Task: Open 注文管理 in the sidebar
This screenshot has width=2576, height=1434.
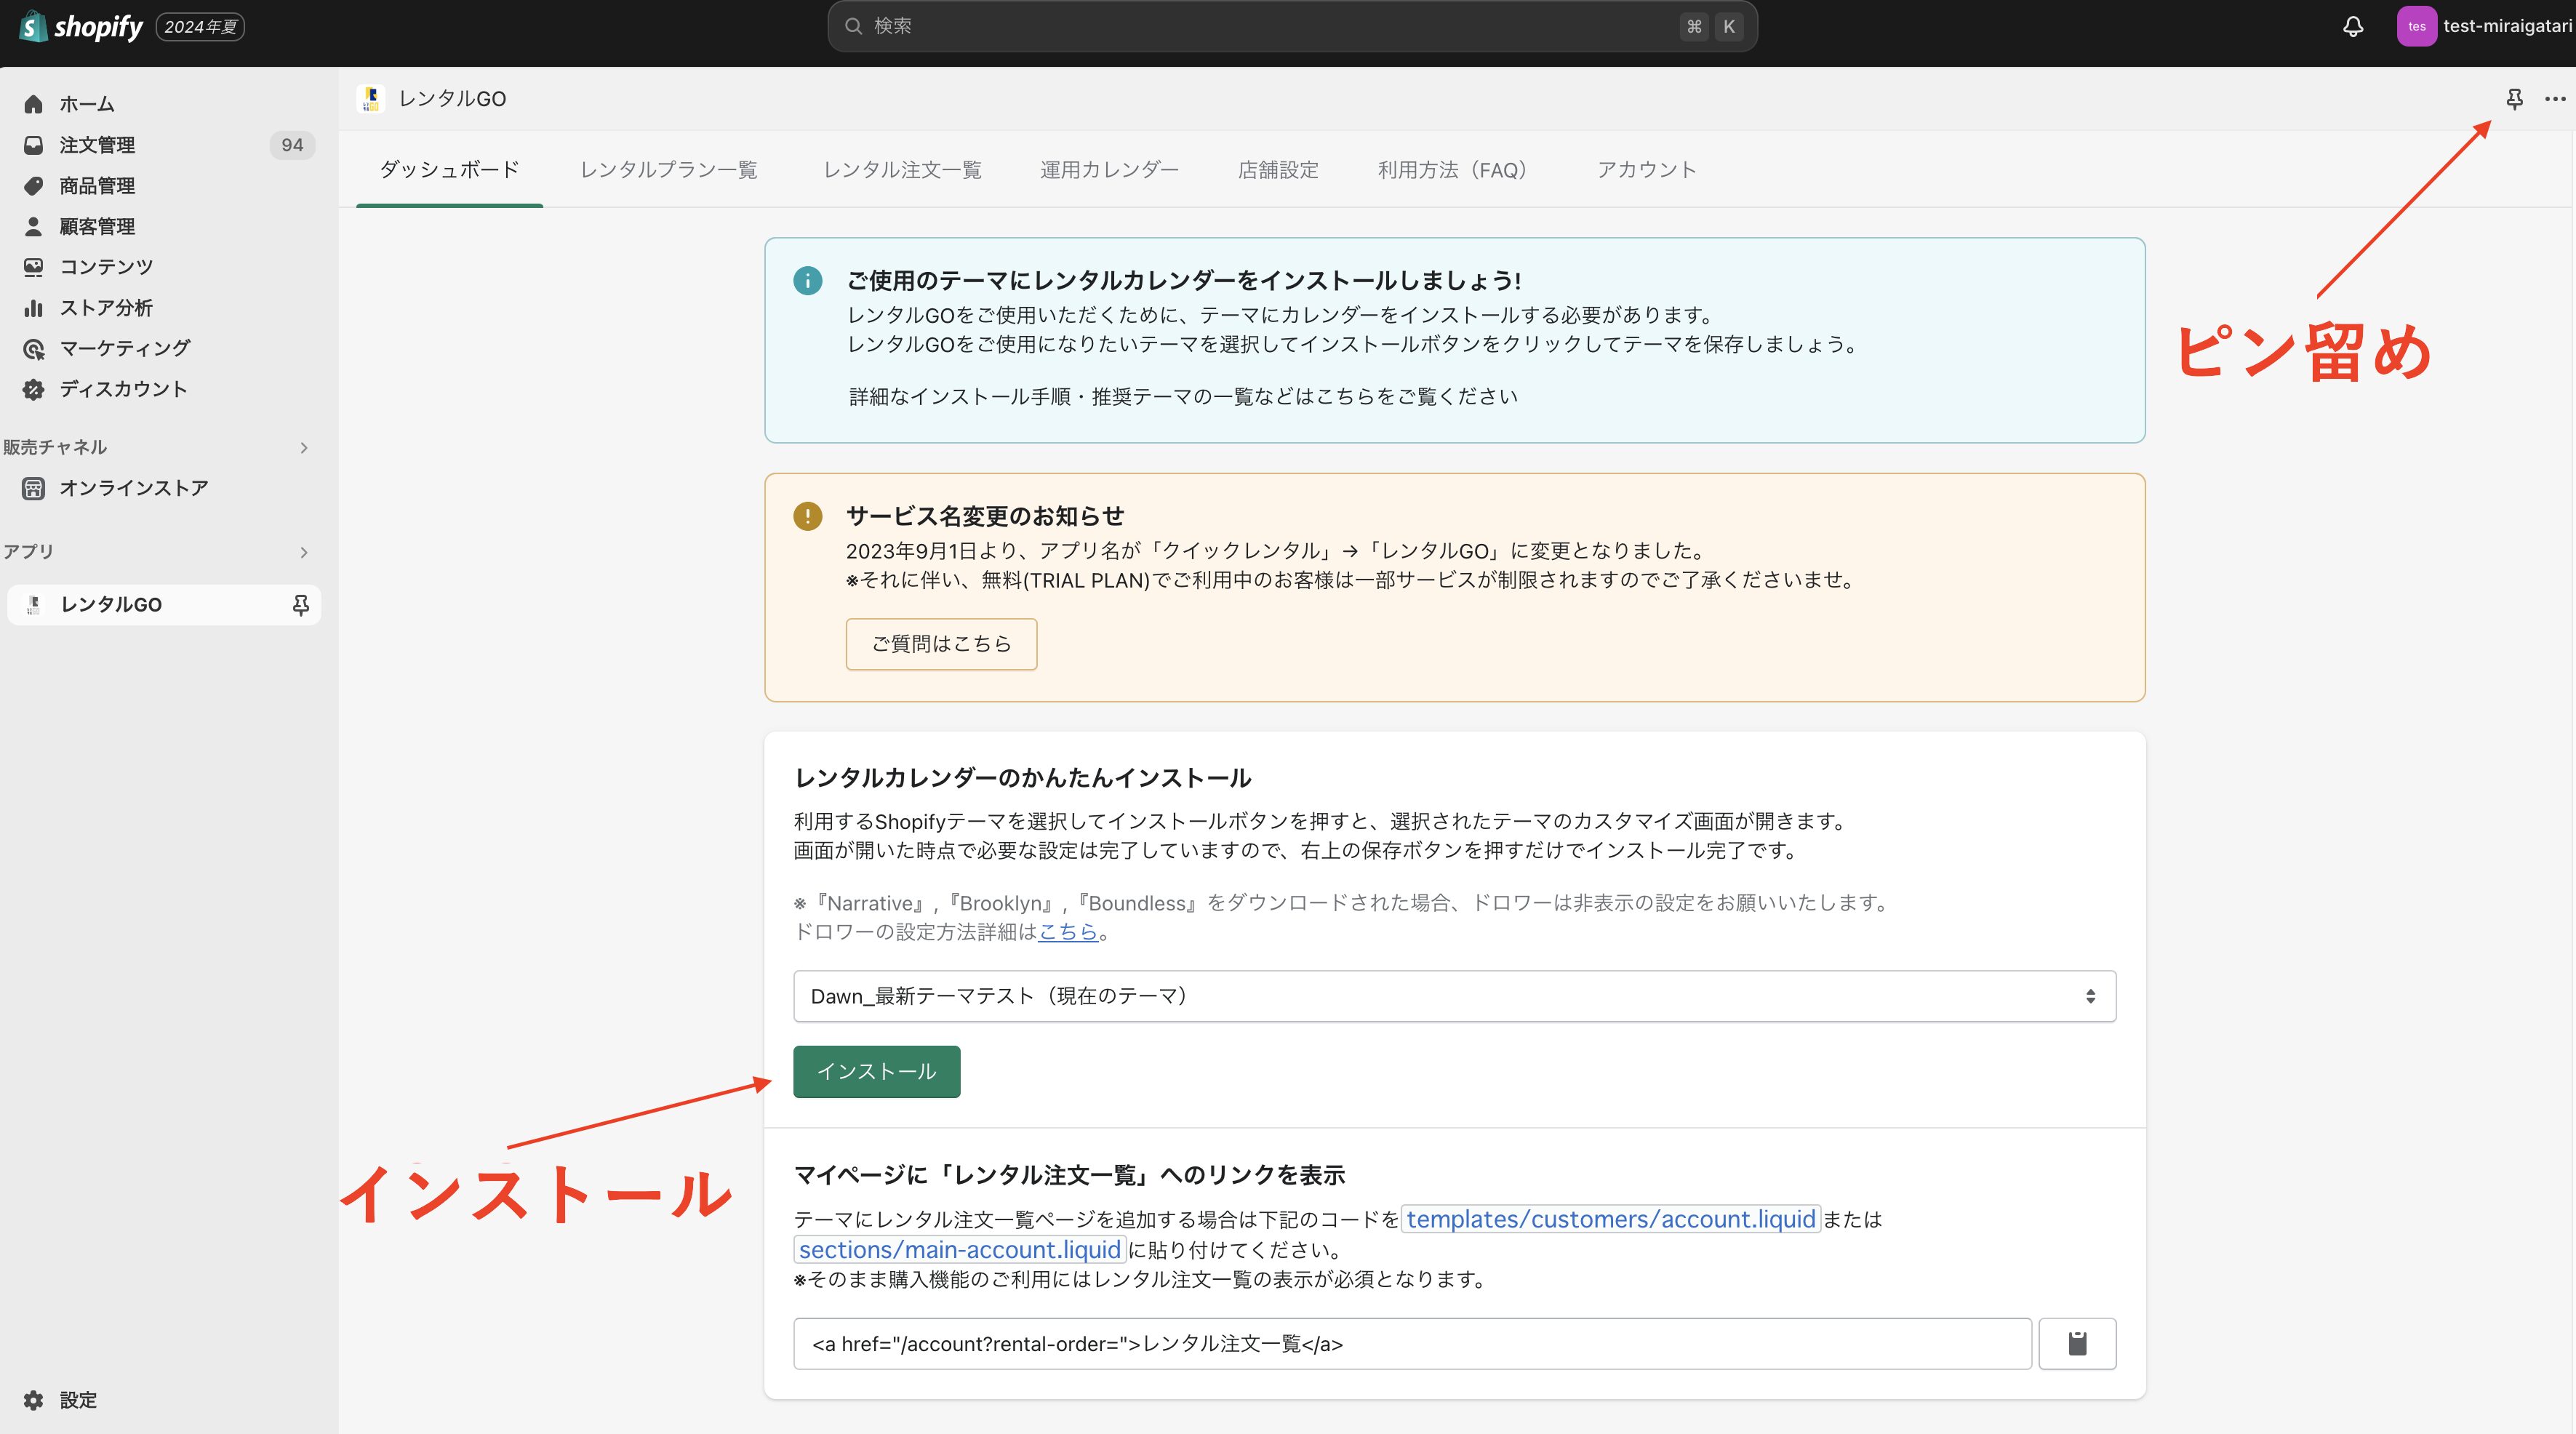Action: tap(97, 145)
